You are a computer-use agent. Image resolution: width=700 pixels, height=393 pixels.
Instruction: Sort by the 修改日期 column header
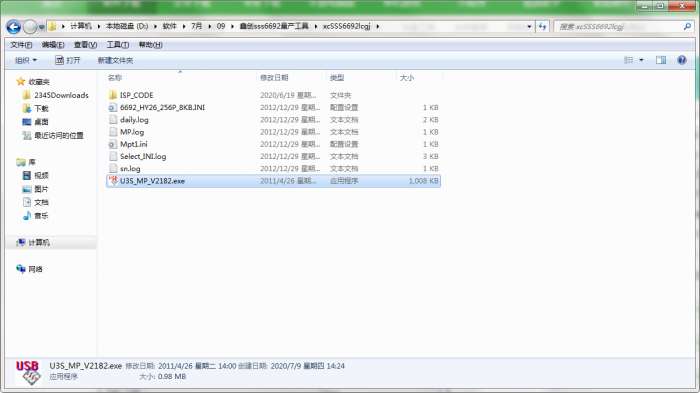click(x=274, y=78)
